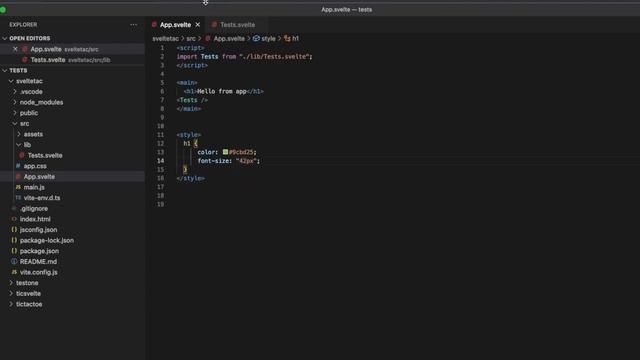Open index.html file

pyautogui.click(x=35, y=219)
